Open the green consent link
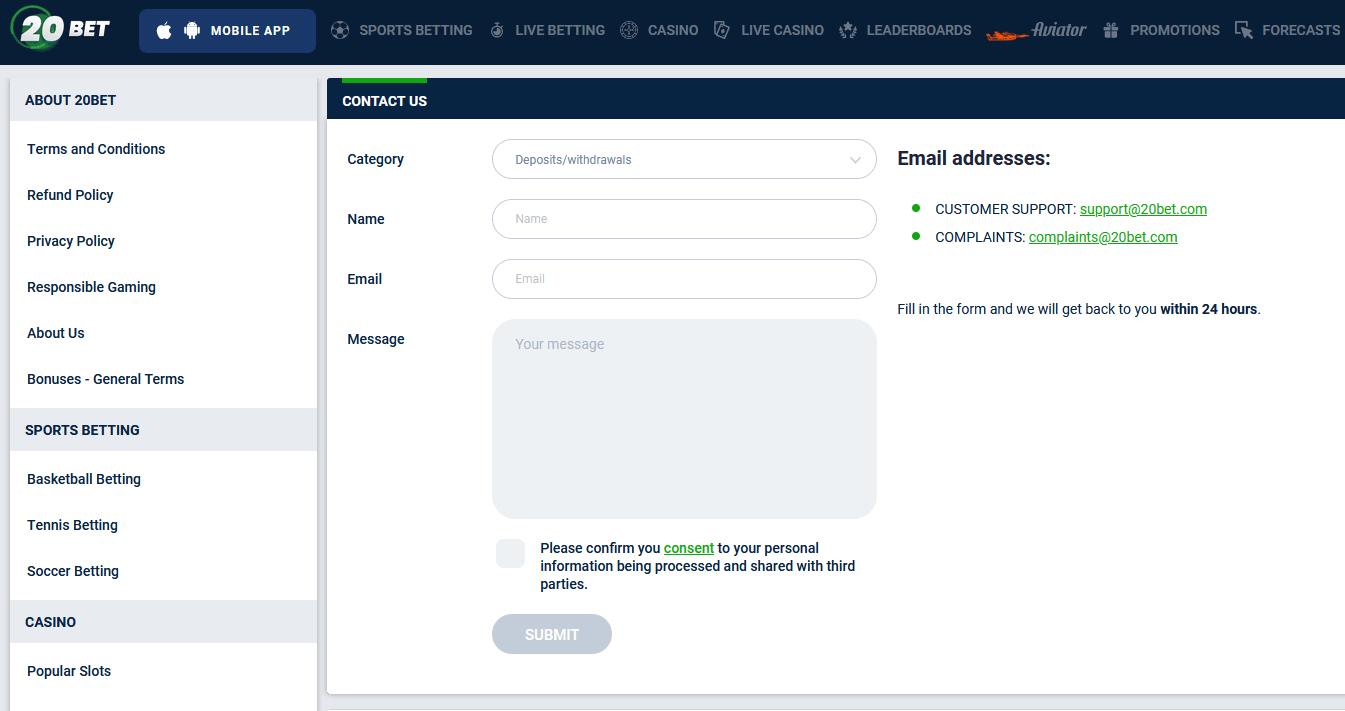 [x=689, y=548]
